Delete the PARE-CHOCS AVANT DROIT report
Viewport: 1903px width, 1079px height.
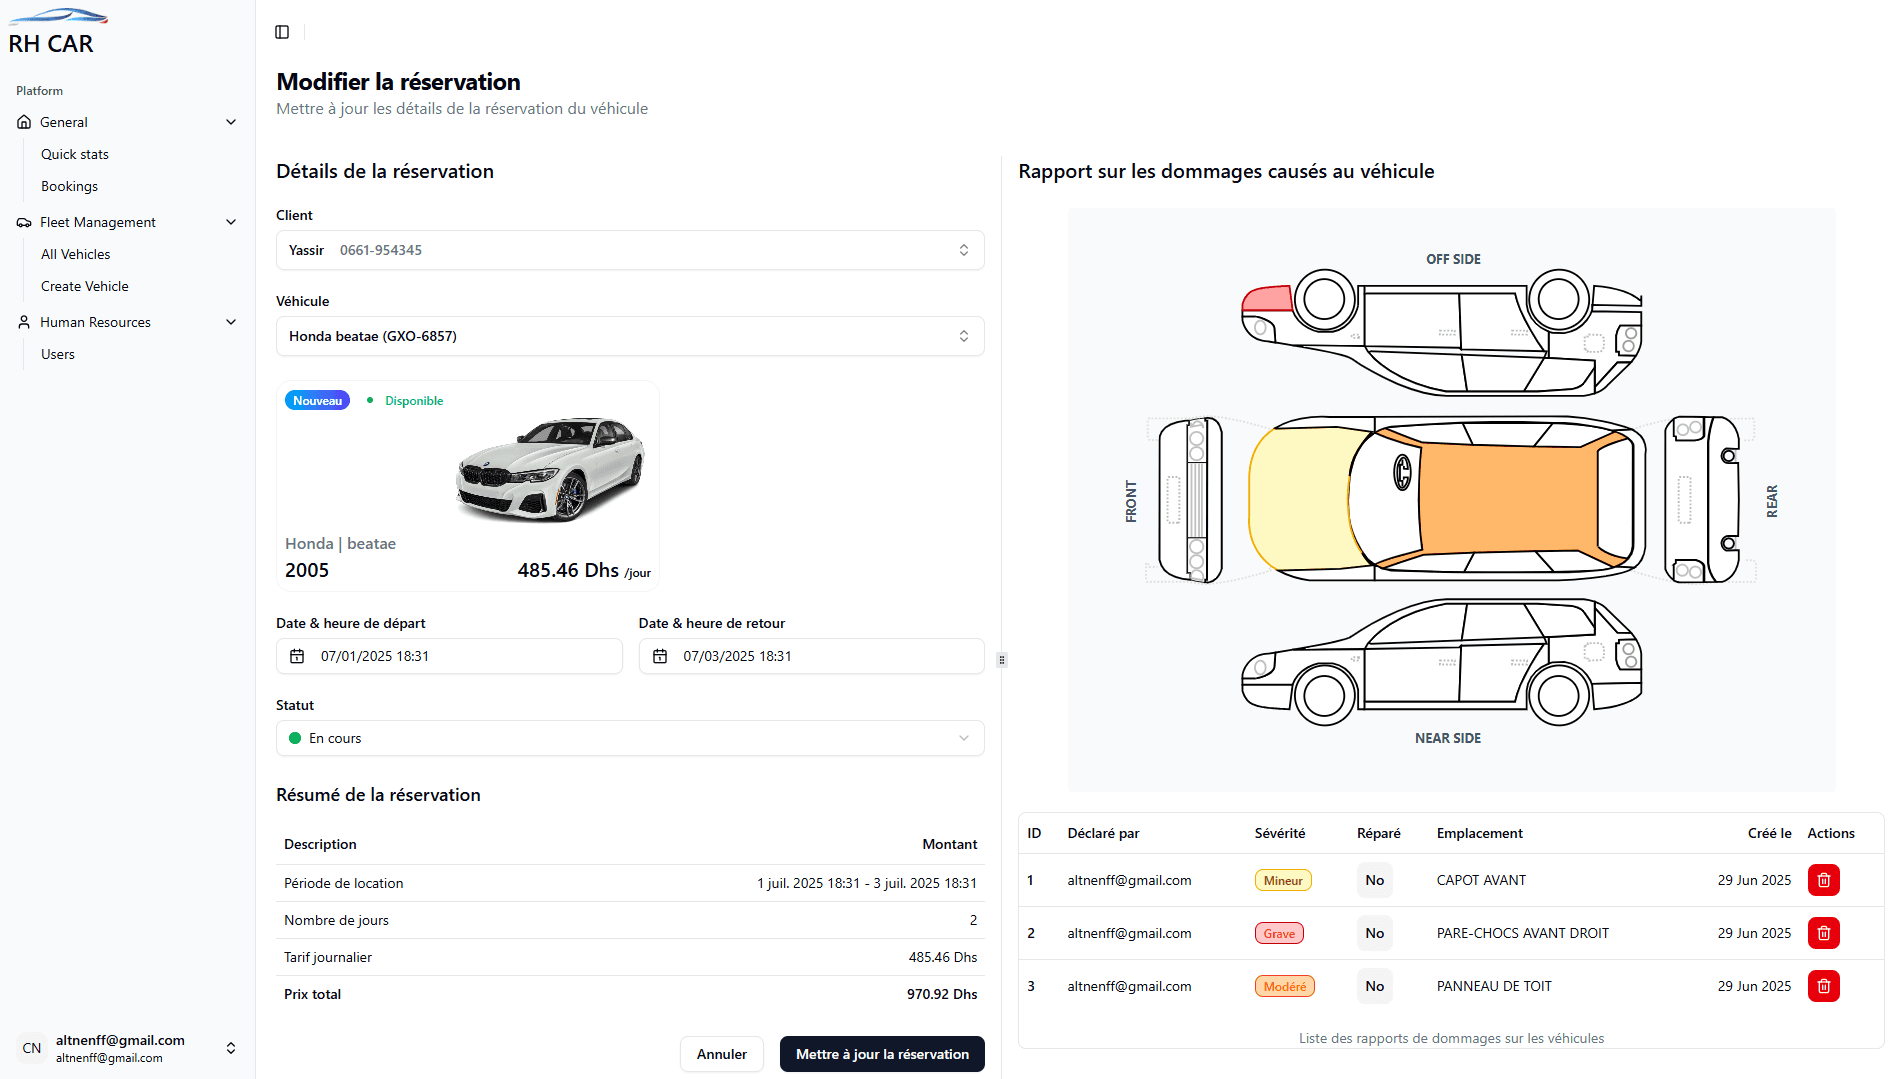1823,933
